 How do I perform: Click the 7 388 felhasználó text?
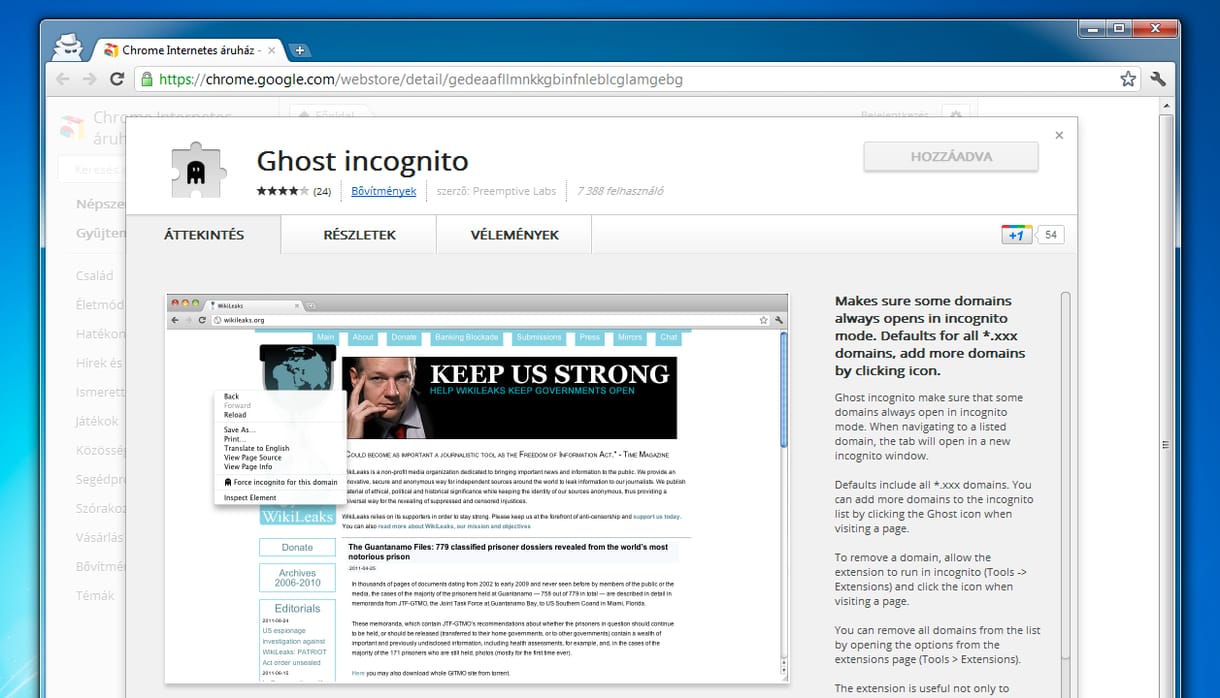tap(620, 191)
